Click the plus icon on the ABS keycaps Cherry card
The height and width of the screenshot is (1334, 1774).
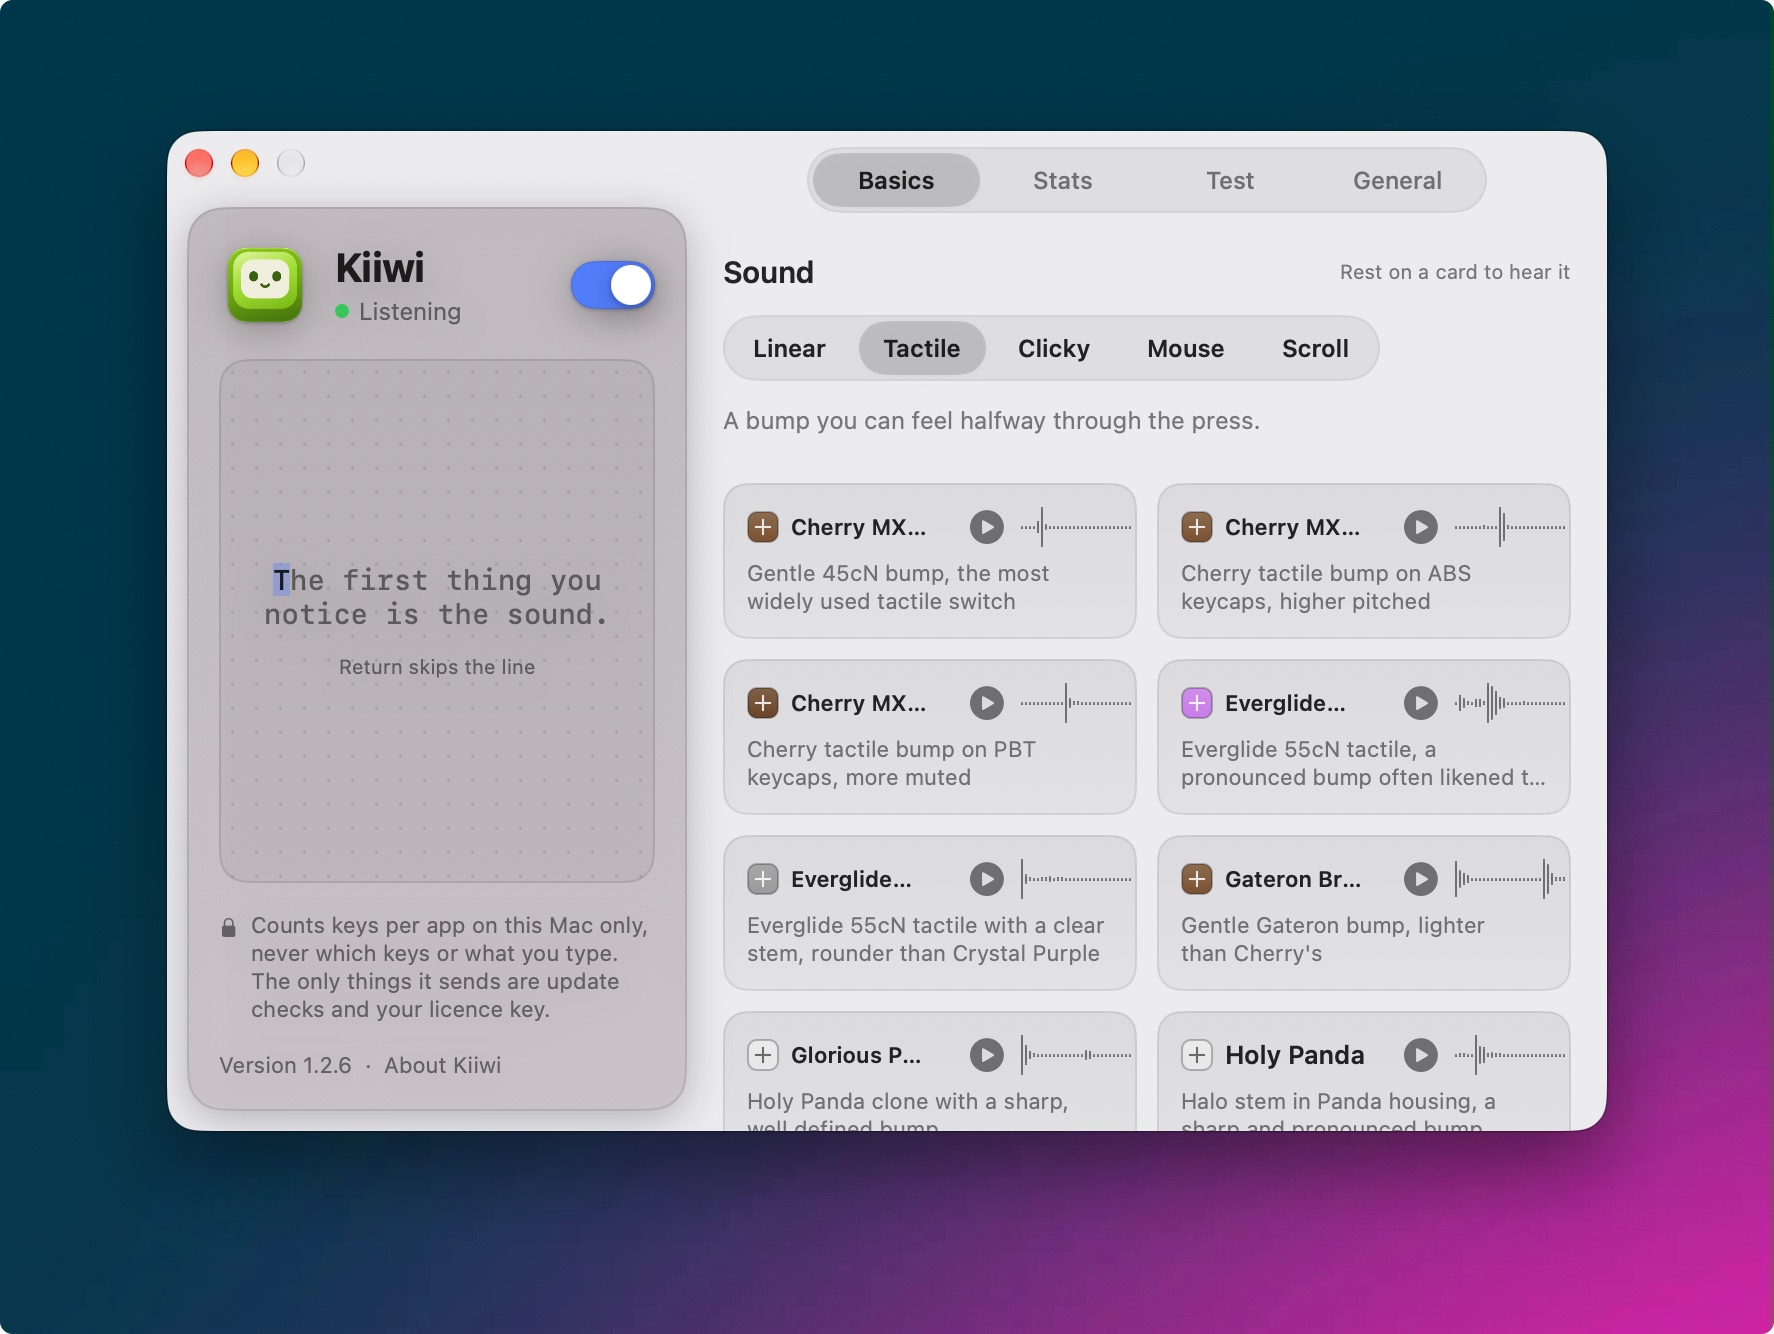pos(1197,527)
